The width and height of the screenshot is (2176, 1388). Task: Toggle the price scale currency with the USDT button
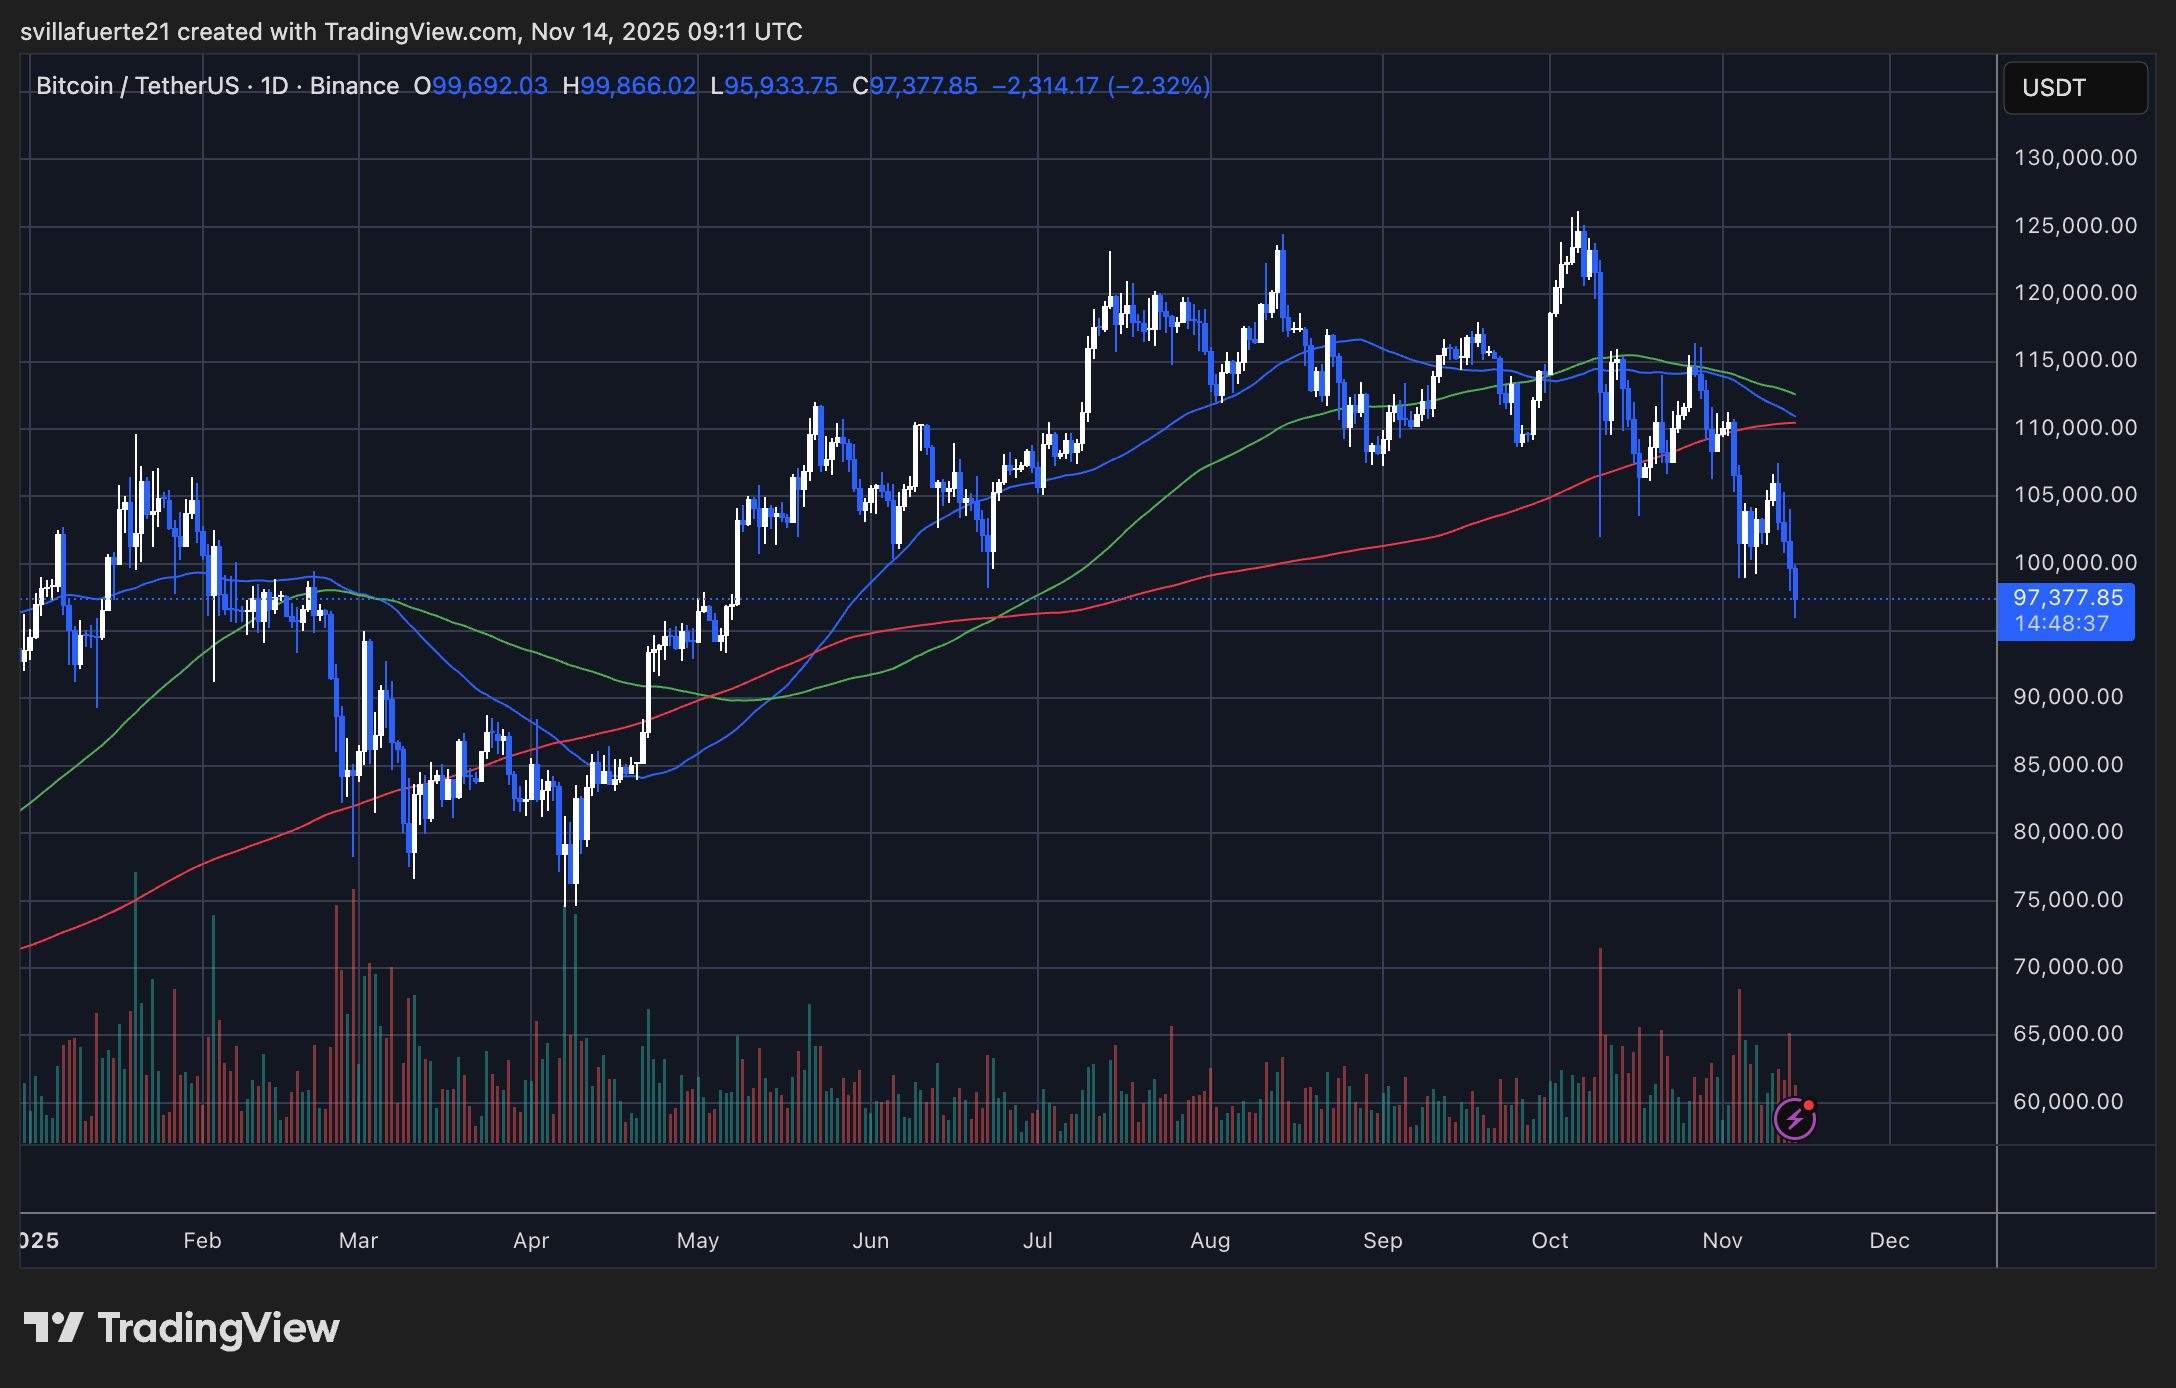2074,88
